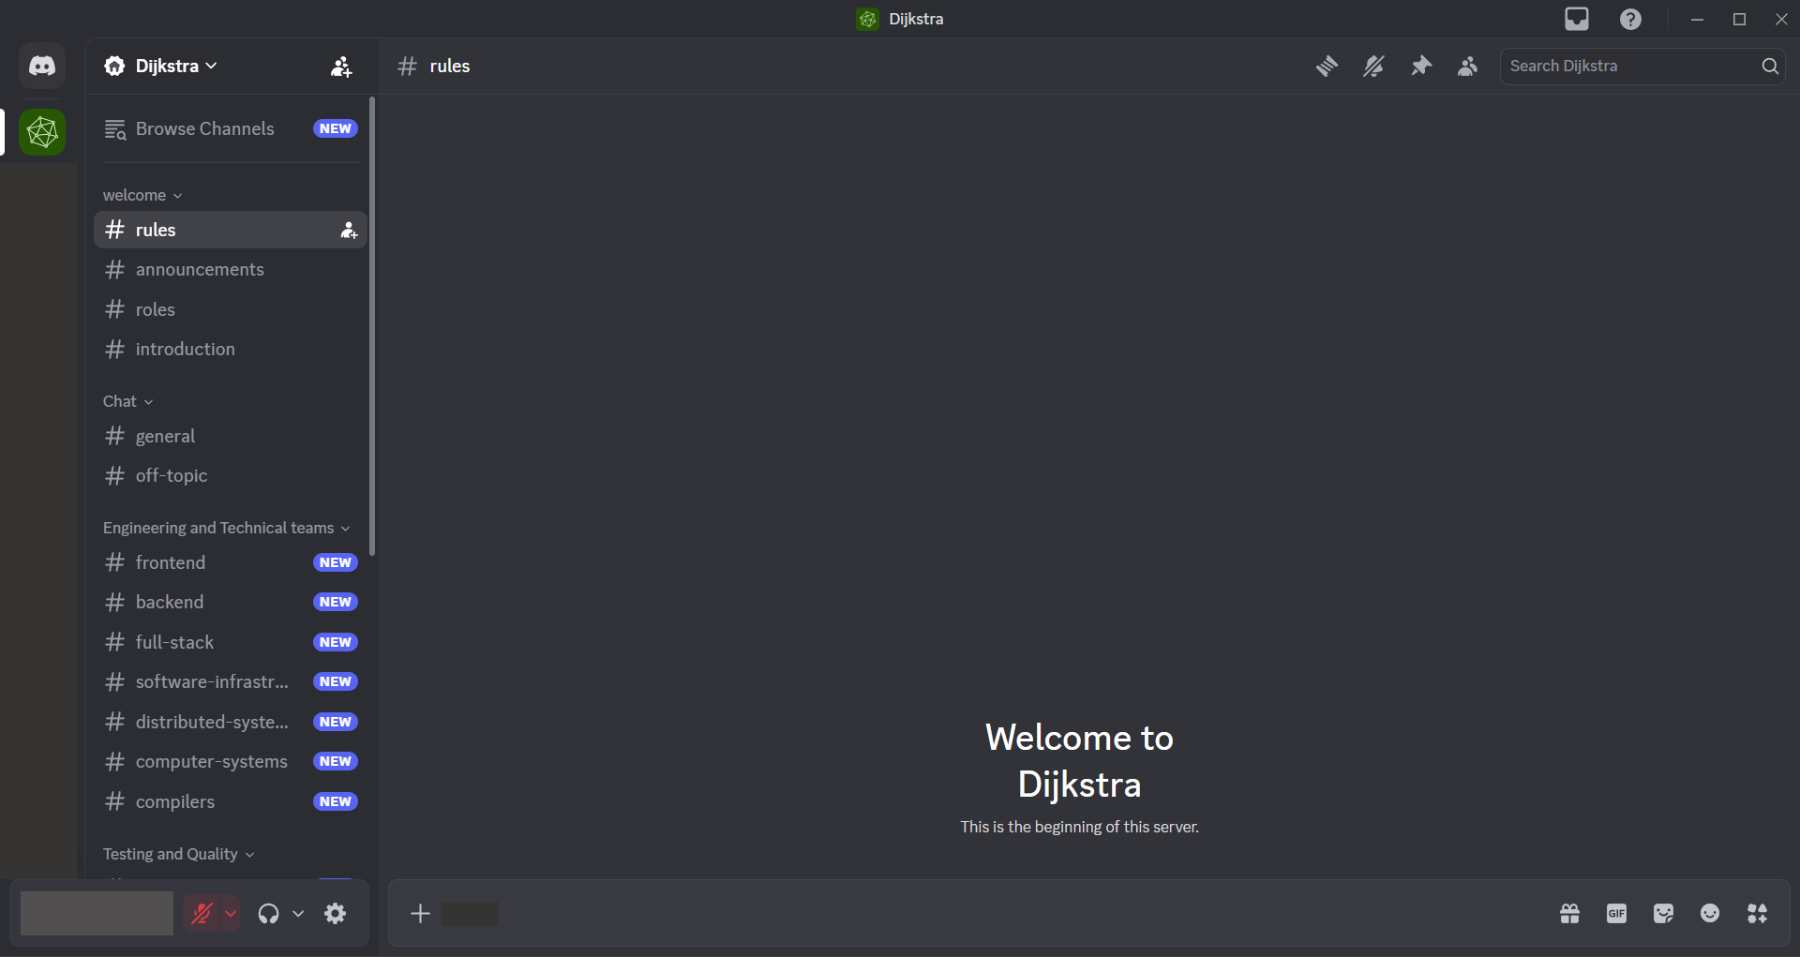
Task: Toggle headphones deafen button
Action: click(268, 913)
